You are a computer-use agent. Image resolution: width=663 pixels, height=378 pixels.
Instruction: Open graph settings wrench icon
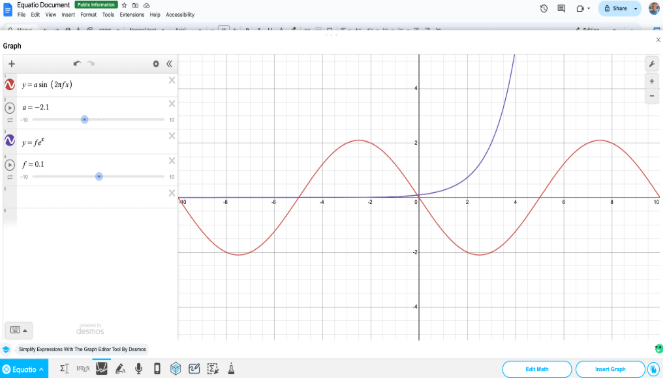652,64
